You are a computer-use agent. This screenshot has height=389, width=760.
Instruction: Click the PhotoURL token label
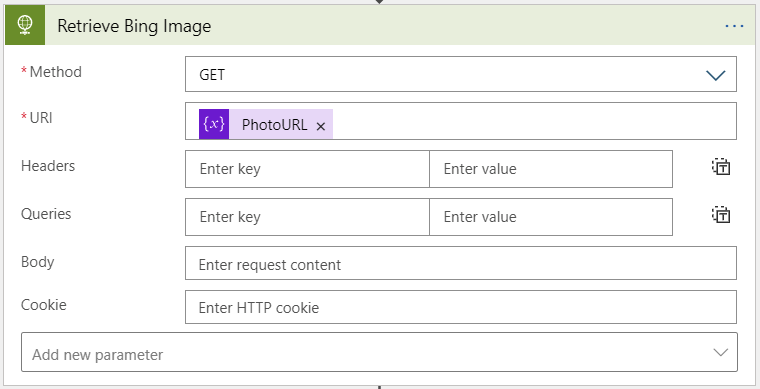click(274, 124)
